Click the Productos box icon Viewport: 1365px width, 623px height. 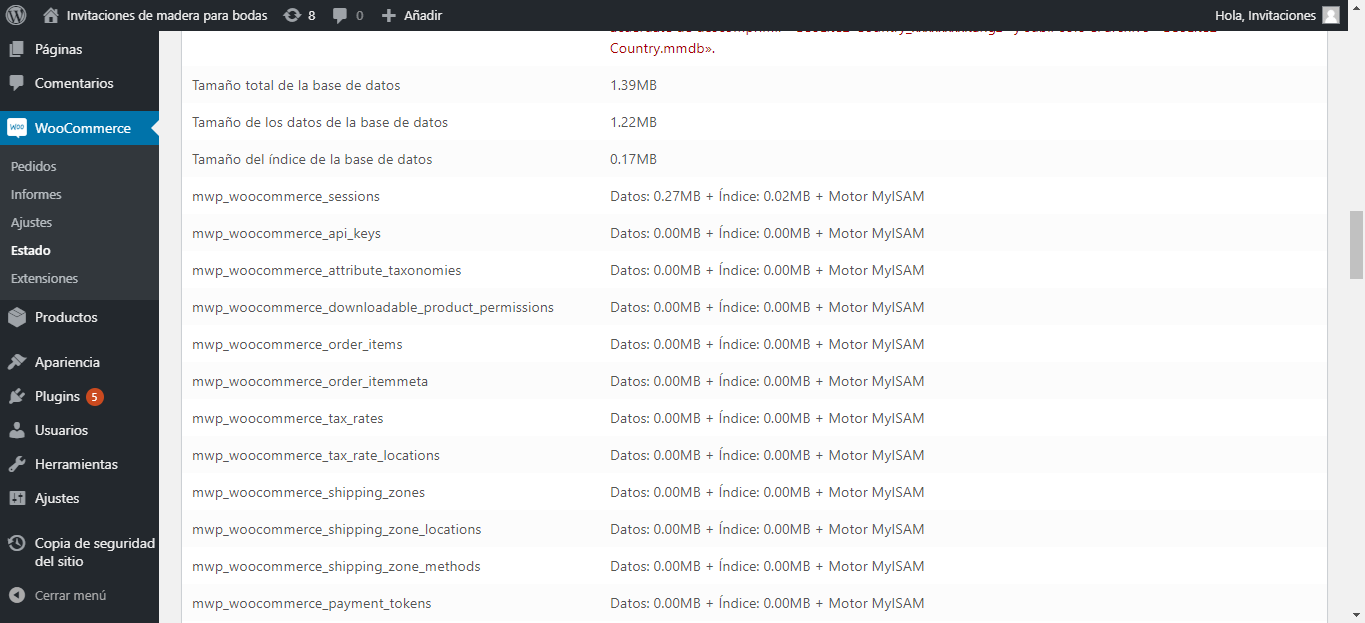[x=17, y=317]
